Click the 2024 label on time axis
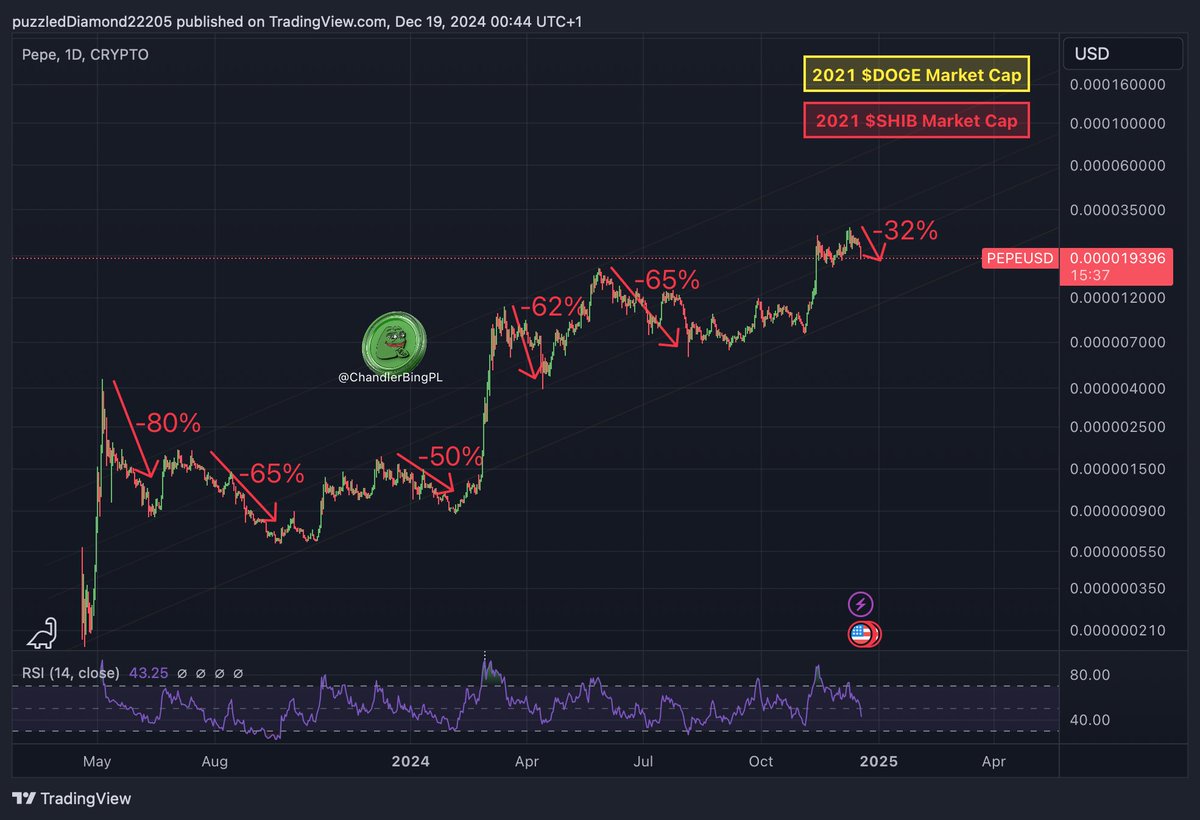1200x820 pixels. coord(410,762)
